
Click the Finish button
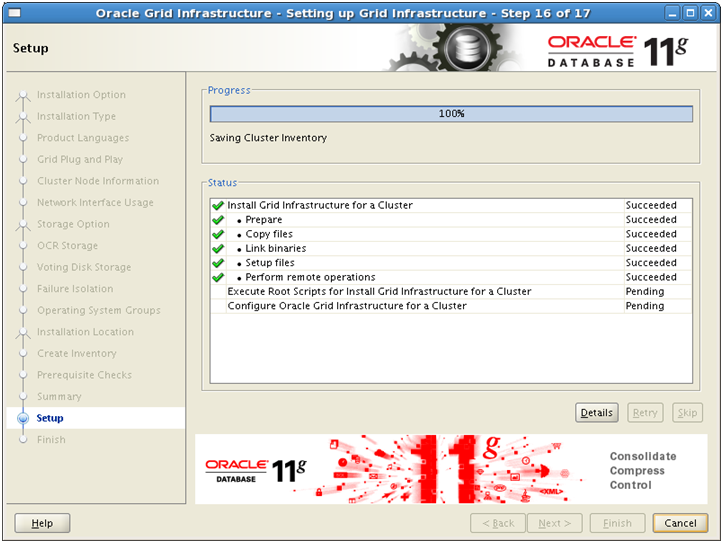coord(617,523)
